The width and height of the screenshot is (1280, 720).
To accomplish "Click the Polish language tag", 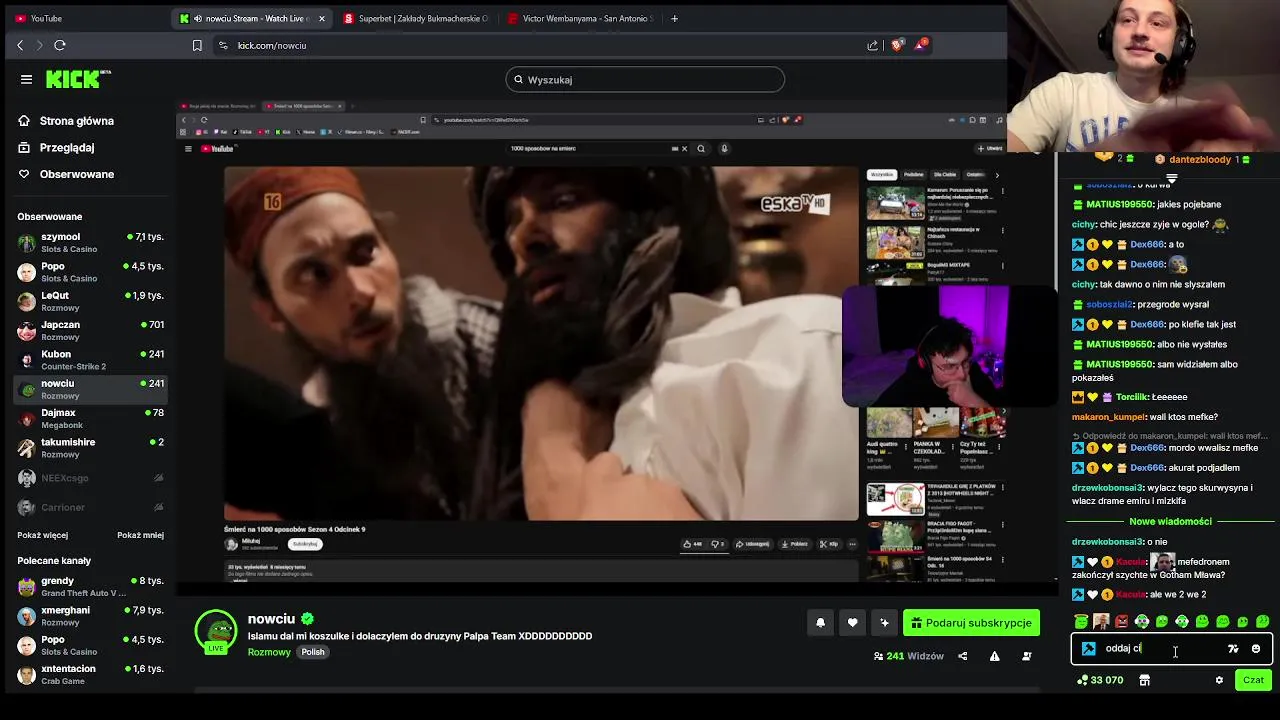I will click(313, 652).
